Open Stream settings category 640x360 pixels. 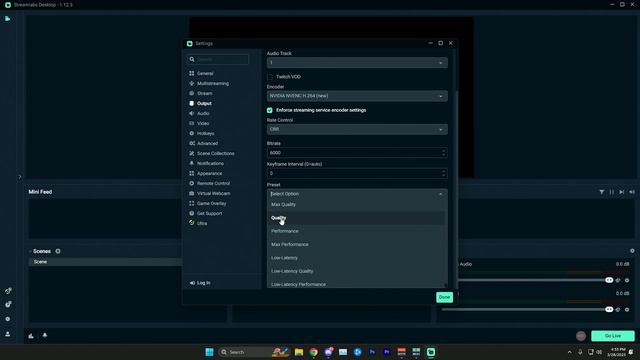pos(204,93)
